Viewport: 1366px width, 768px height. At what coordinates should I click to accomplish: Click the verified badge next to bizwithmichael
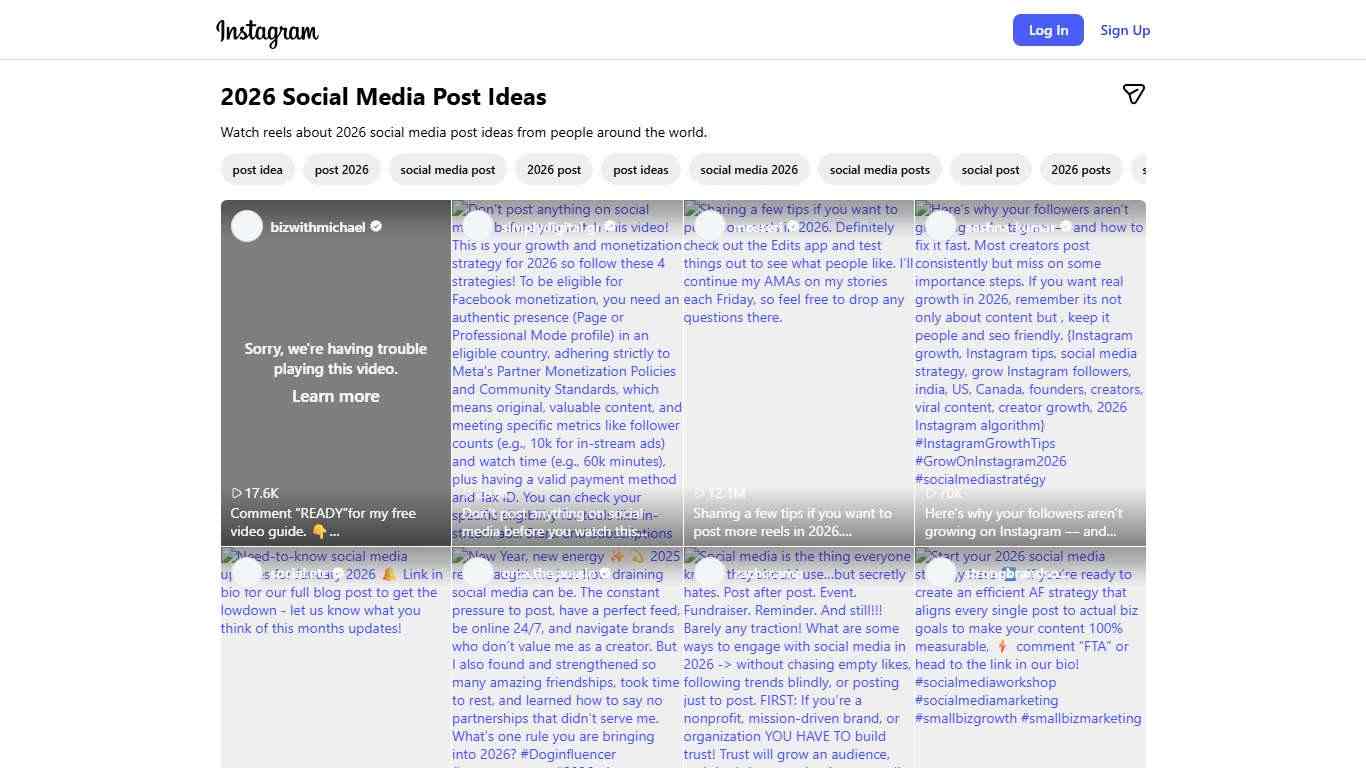[375, 226]
